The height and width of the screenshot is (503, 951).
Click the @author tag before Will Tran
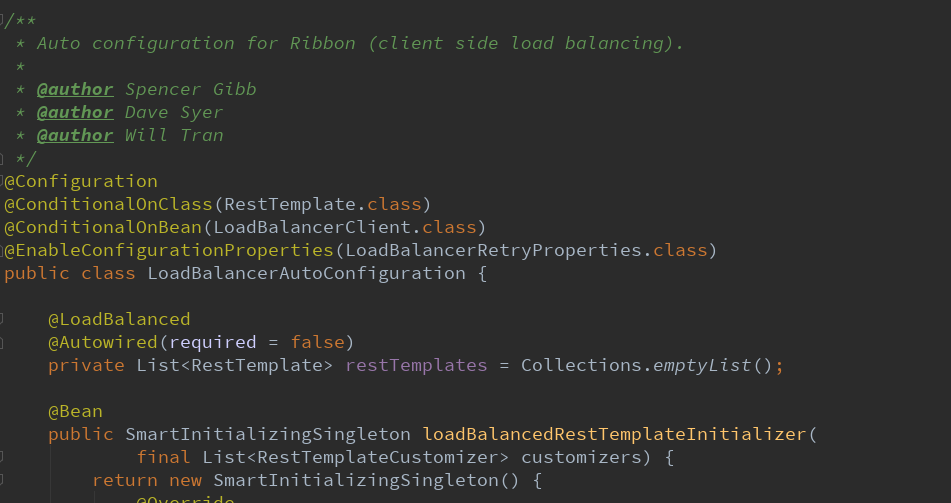click(75, 135)
